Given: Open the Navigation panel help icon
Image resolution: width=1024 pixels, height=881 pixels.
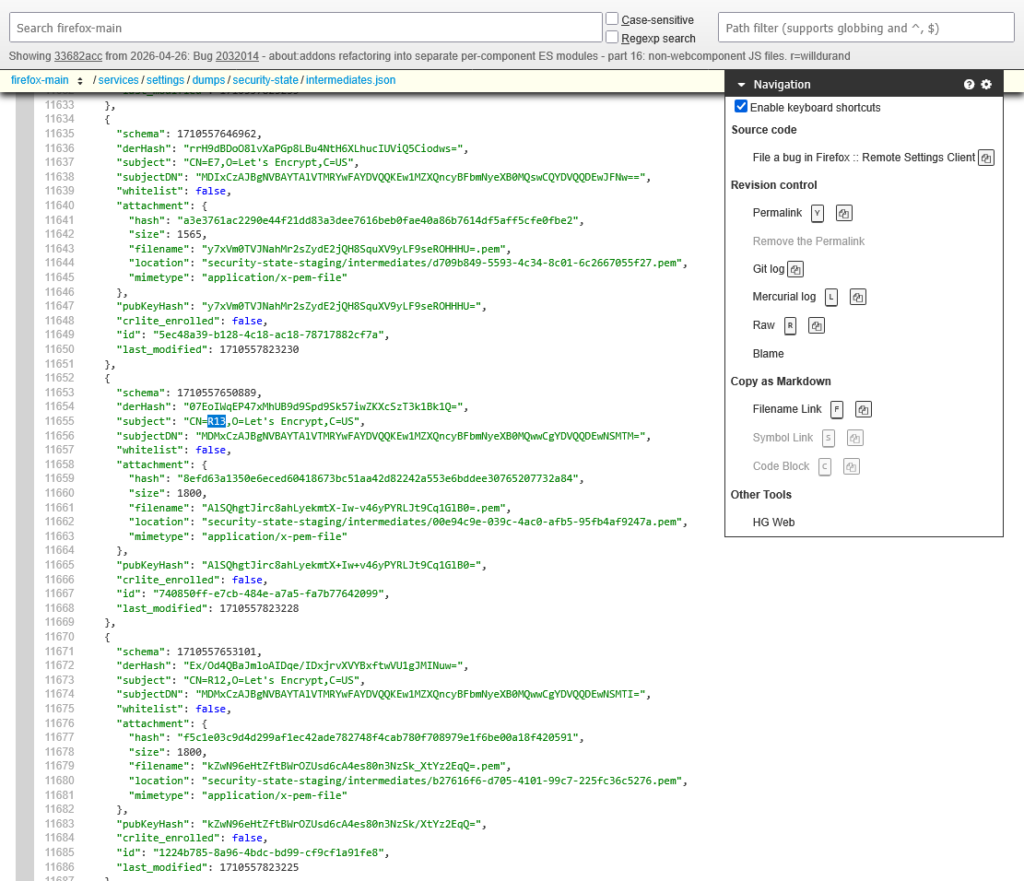Looking at the screenshot, I should tap(969, 85).
